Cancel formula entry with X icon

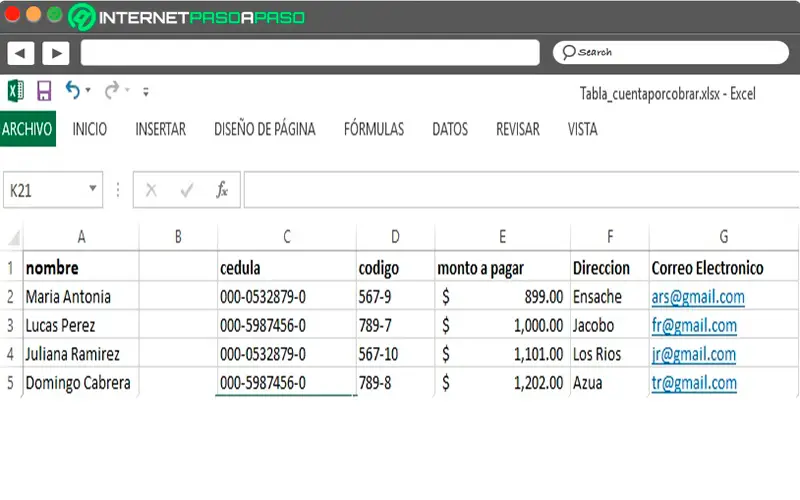click(151, 190)
